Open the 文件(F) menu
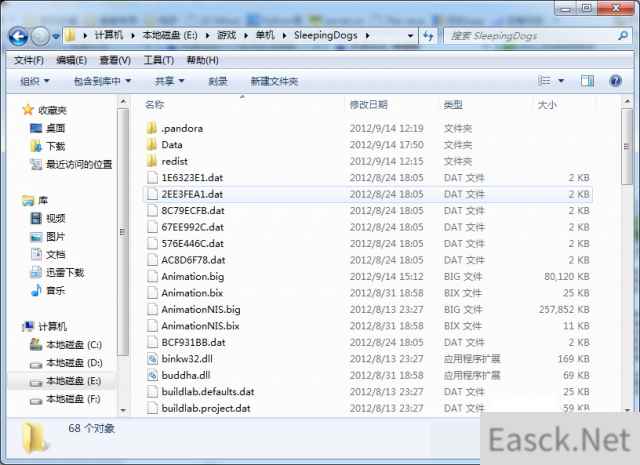640x465 pixels. point(26,60)
